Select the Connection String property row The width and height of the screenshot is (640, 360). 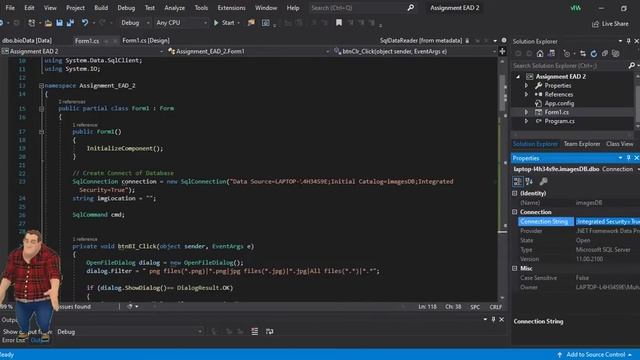(579, 221)
